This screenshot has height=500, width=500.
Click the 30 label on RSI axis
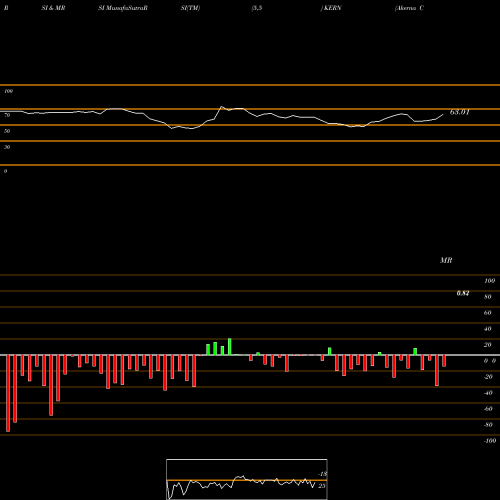pos(7,147)
